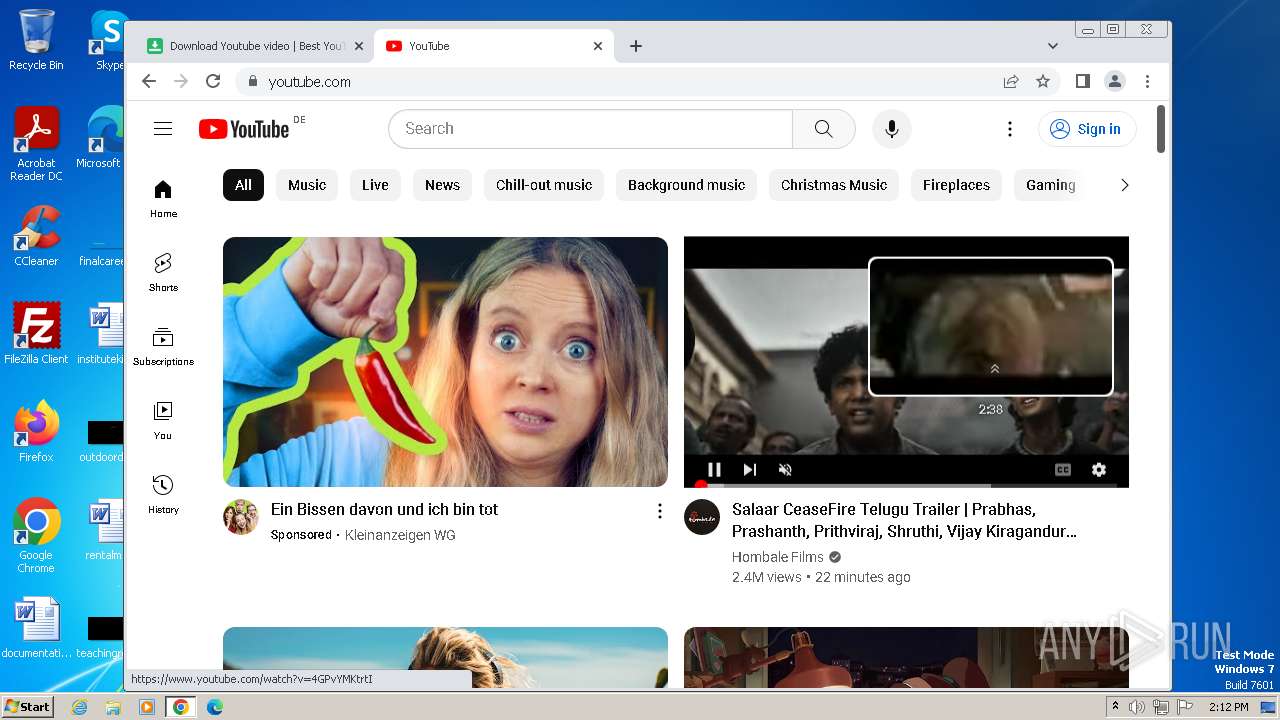Click the Sign in button

click(x=1087, y=129)
